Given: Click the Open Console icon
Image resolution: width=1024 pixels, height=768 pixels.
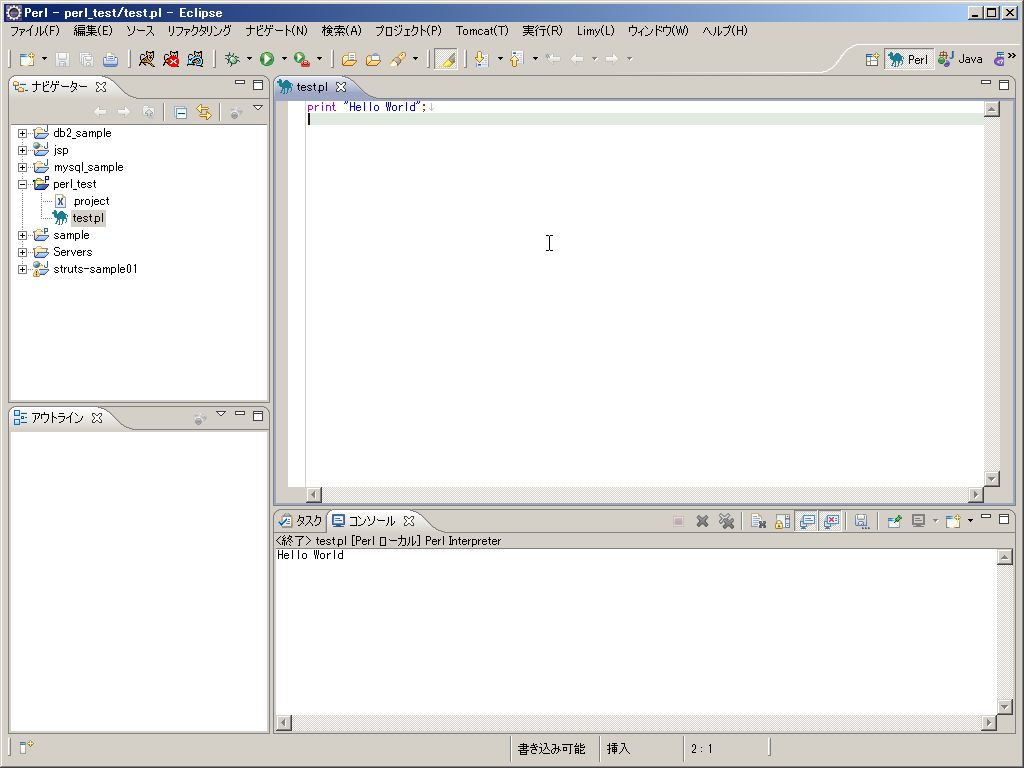Looking at the screenshot, I should click(953, 521).
